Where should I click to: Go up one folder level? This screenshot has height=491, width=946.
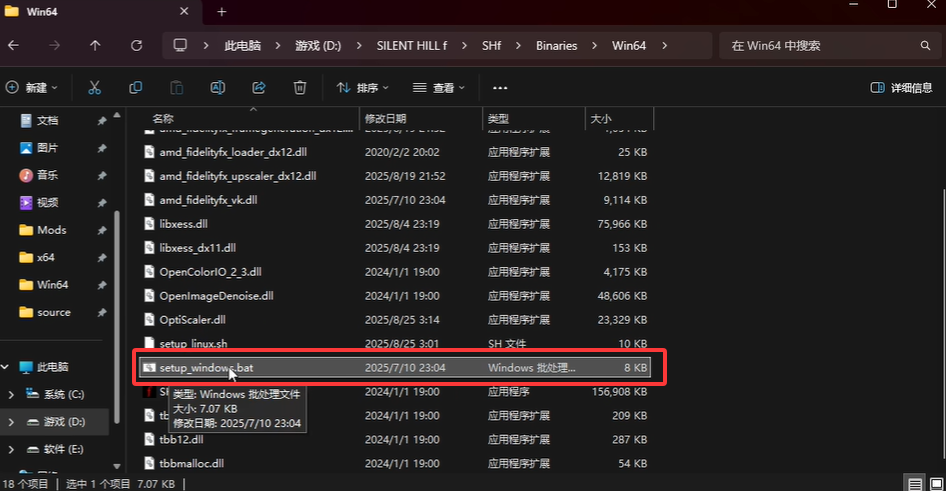click(x=95, y=46)
